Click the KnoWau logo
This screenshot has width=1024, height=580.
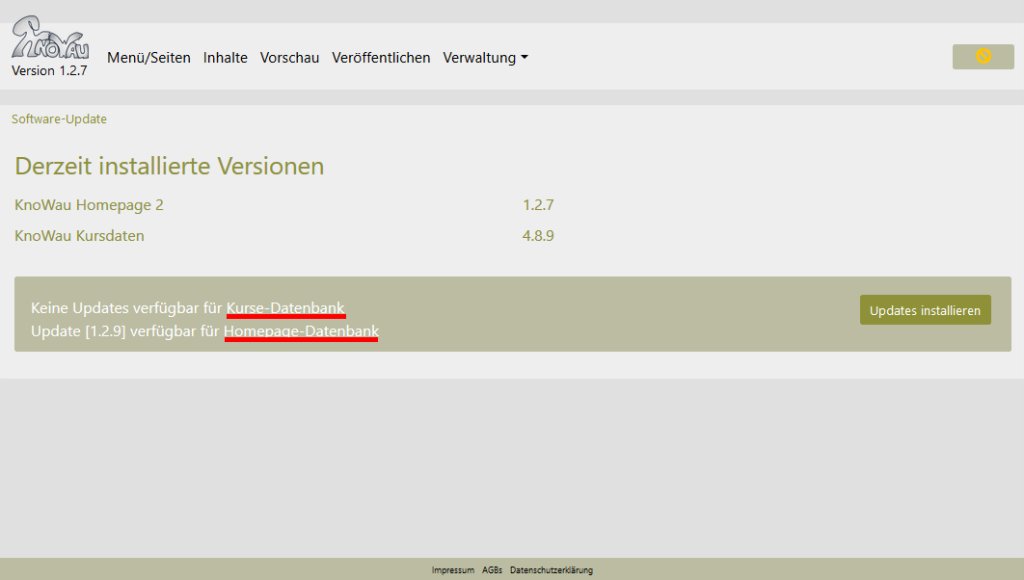48,39
